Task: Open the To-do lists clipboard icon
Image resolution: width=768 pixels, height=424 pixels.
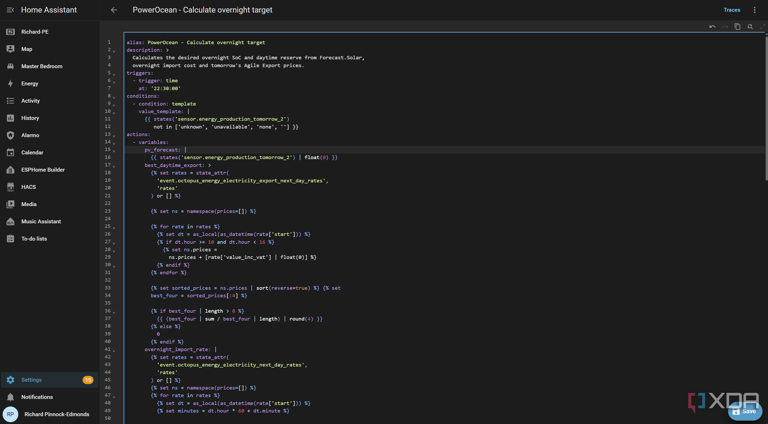Action: click(x=10, y=239)
